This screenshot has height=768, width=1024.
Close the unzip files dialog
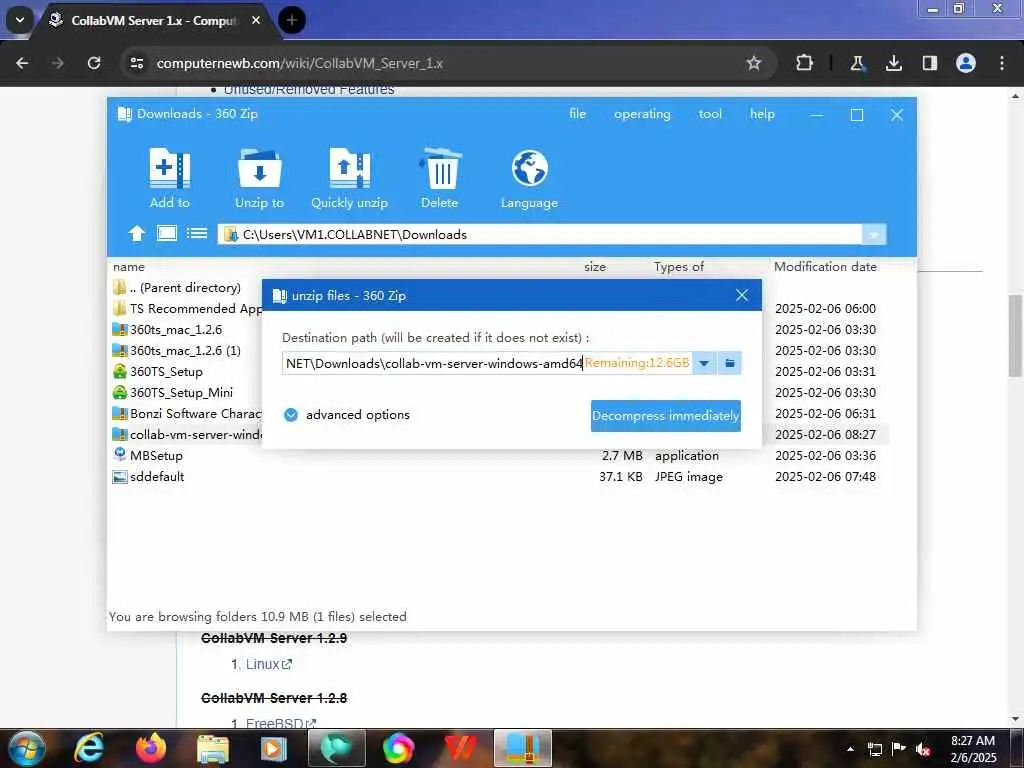pyautogui.click(x=742, y=295)
